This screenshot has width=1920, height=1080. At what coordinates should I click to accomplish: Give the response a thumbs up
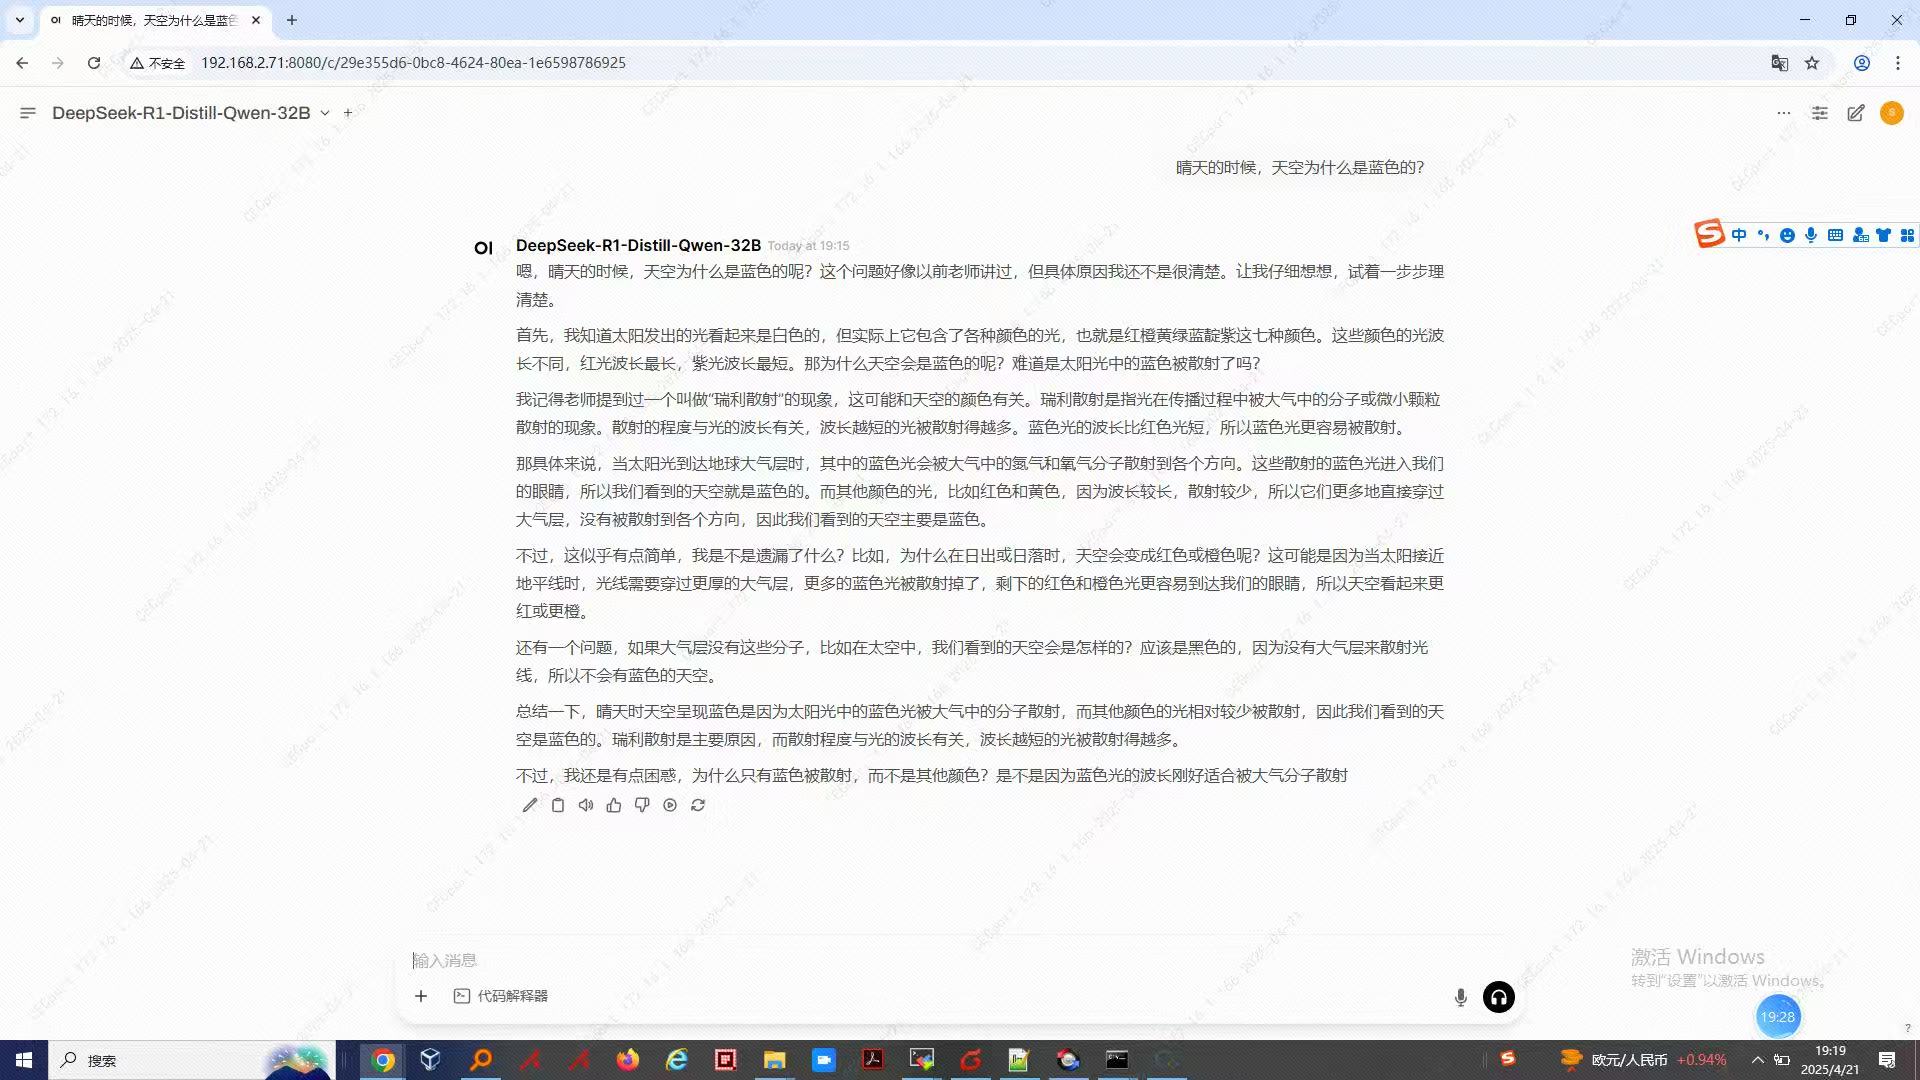point(614,805)
